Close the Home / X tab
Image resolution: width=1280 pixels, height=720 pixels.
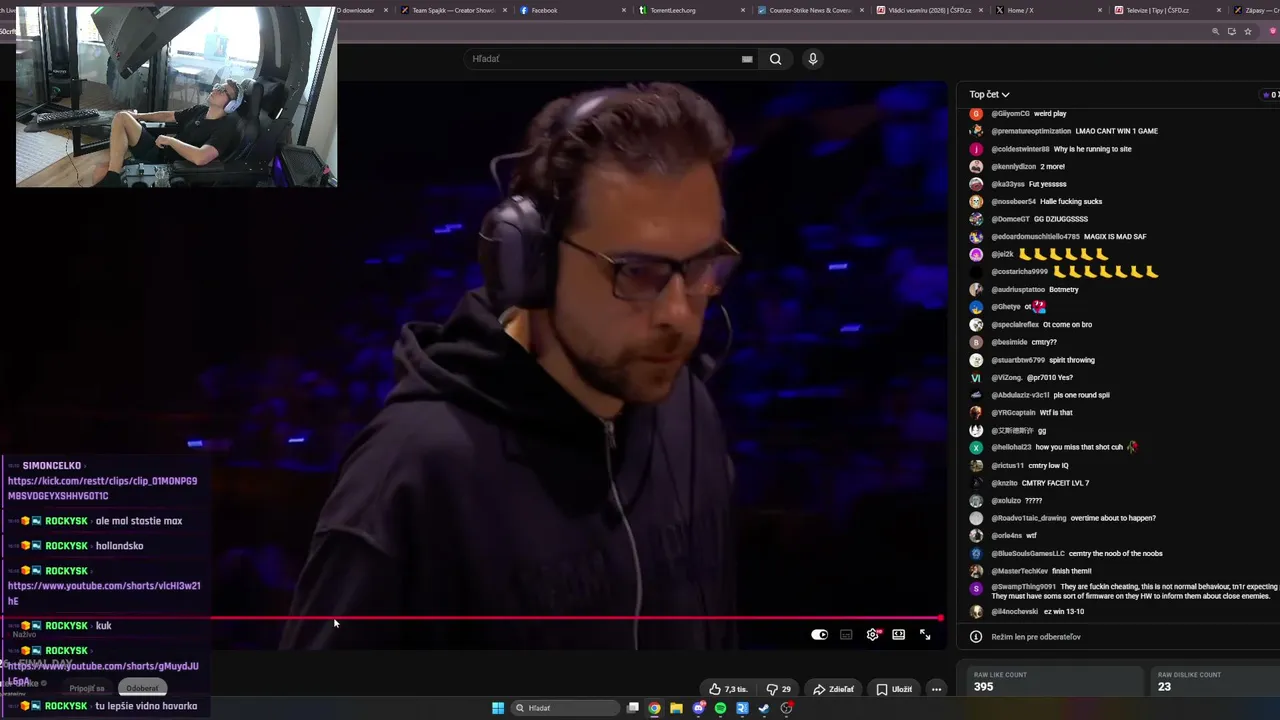tap(1100, 10)
